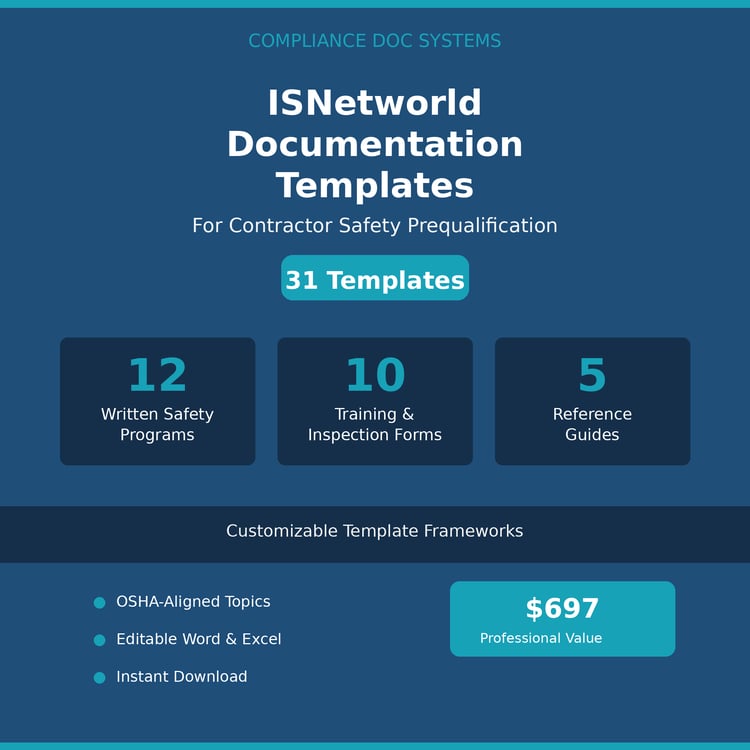The height and width of the screenshot is (750, 750).
Task: Click the OSHA-Aligned Topics bullet text
Action: pyautogui.click(x=193, y=602)
